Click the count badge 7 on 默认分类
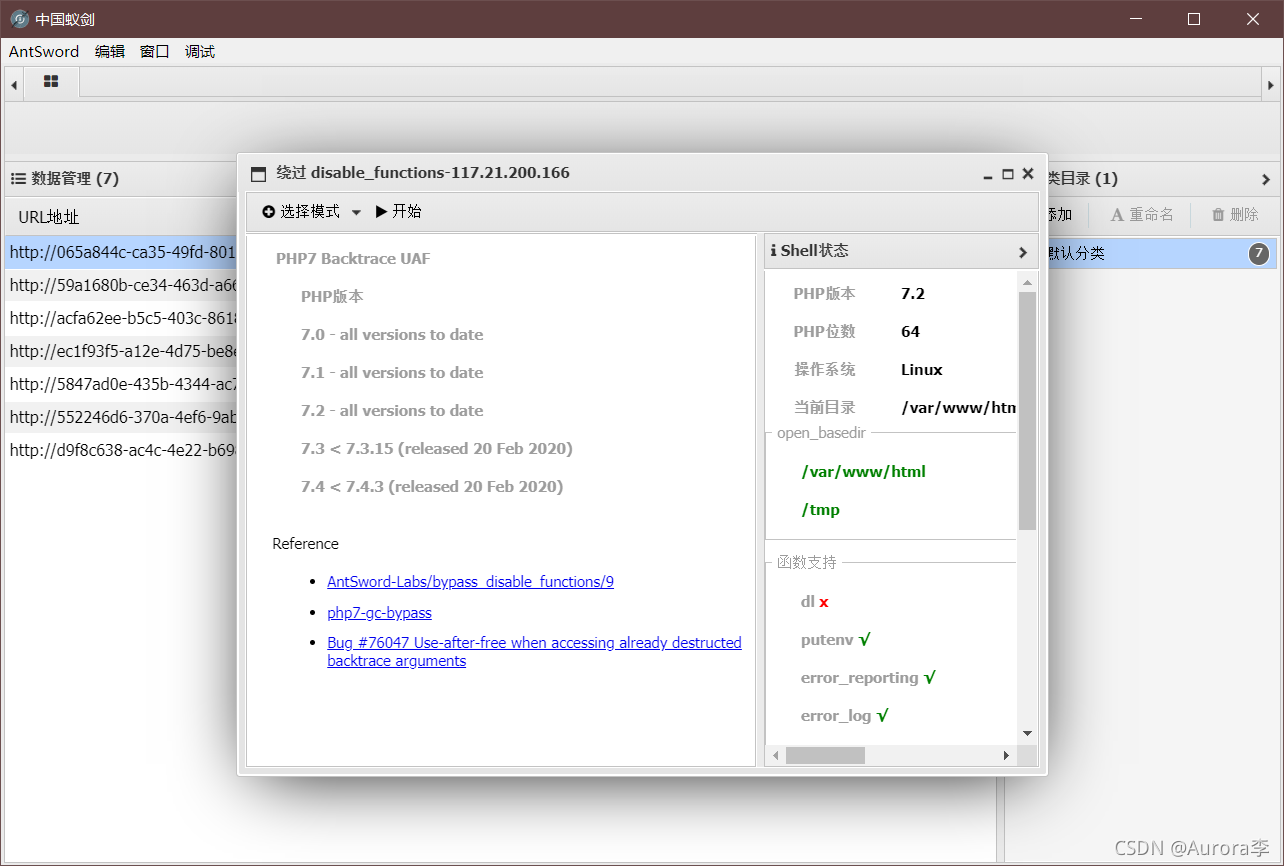Image resolution: width=1284 pixels, height=866 pixels. click(x=1259, y=253)
